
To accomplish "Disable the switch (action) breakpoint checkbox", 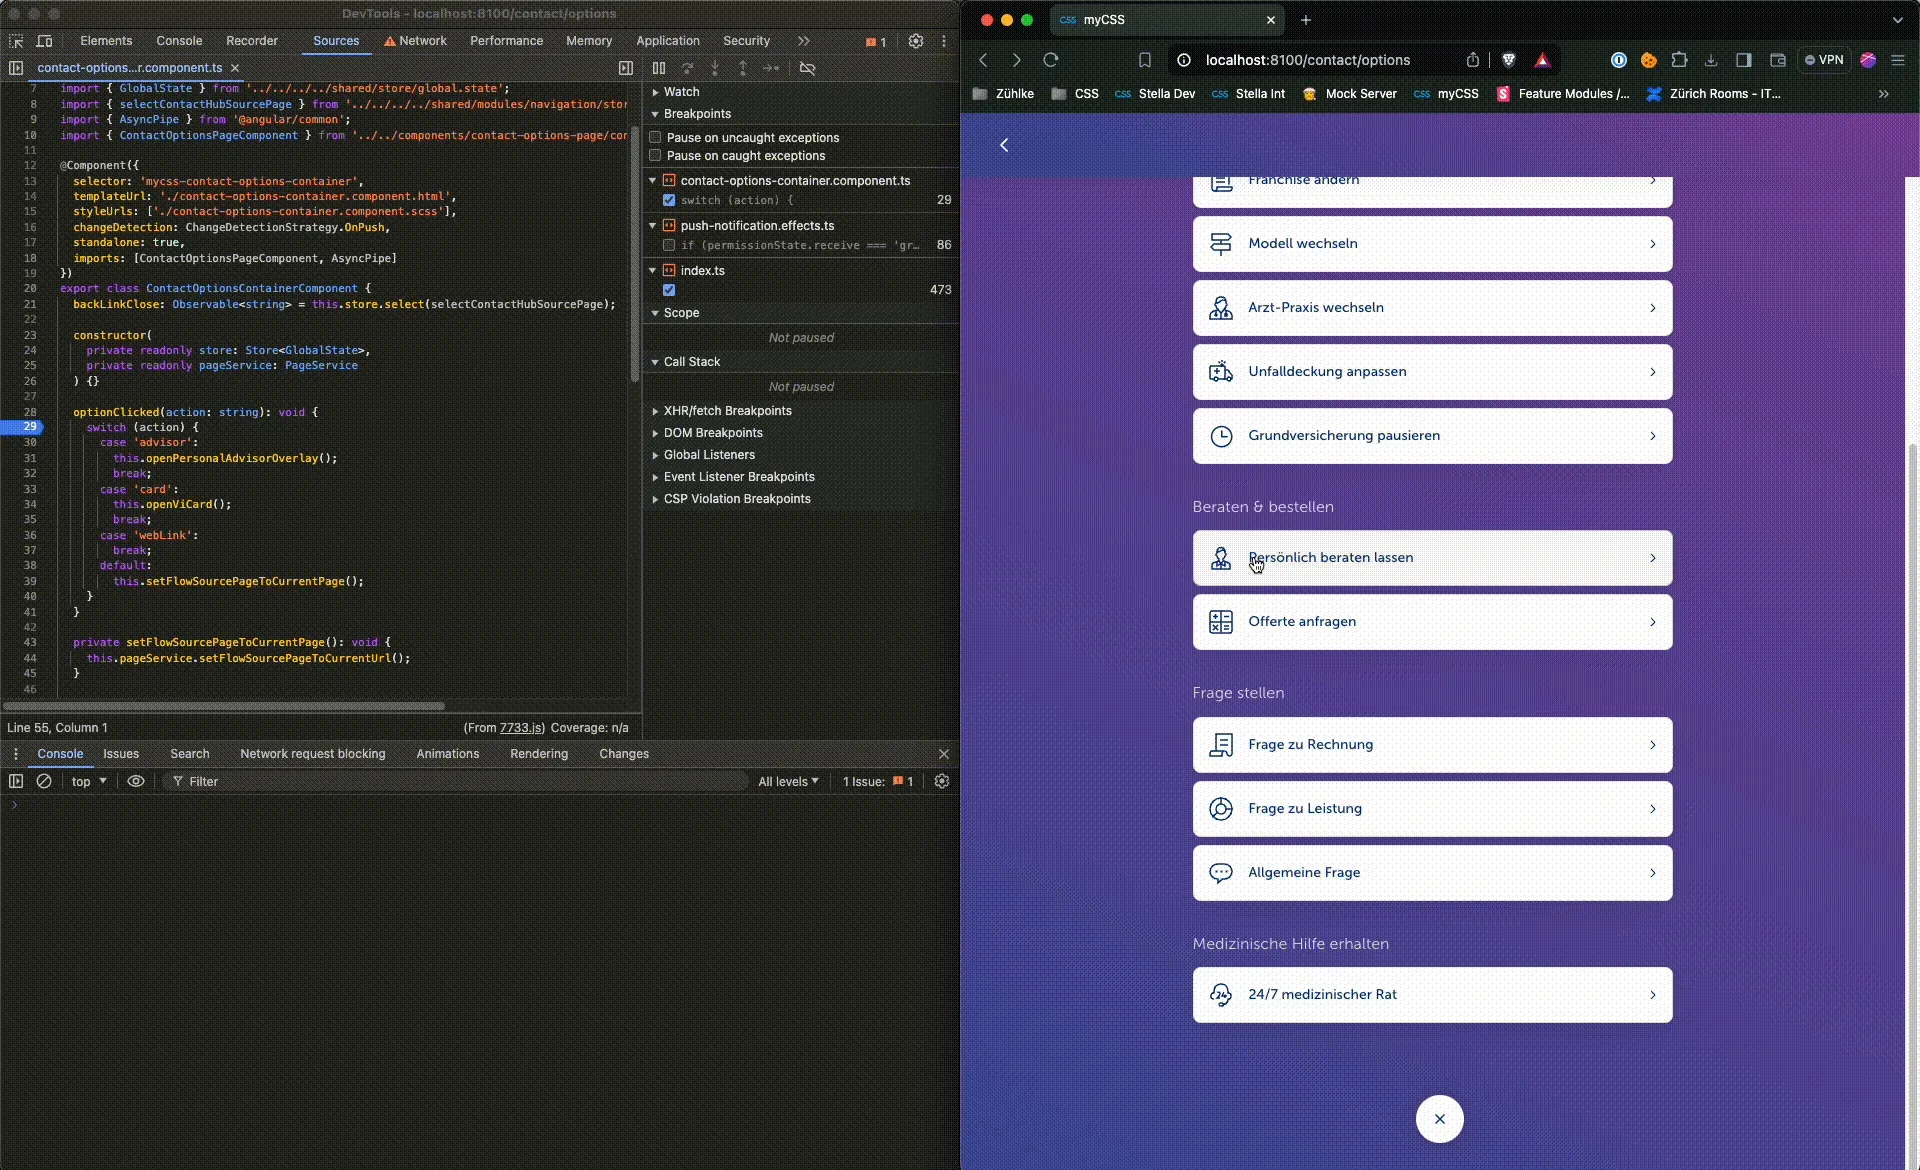I will 670,200.
